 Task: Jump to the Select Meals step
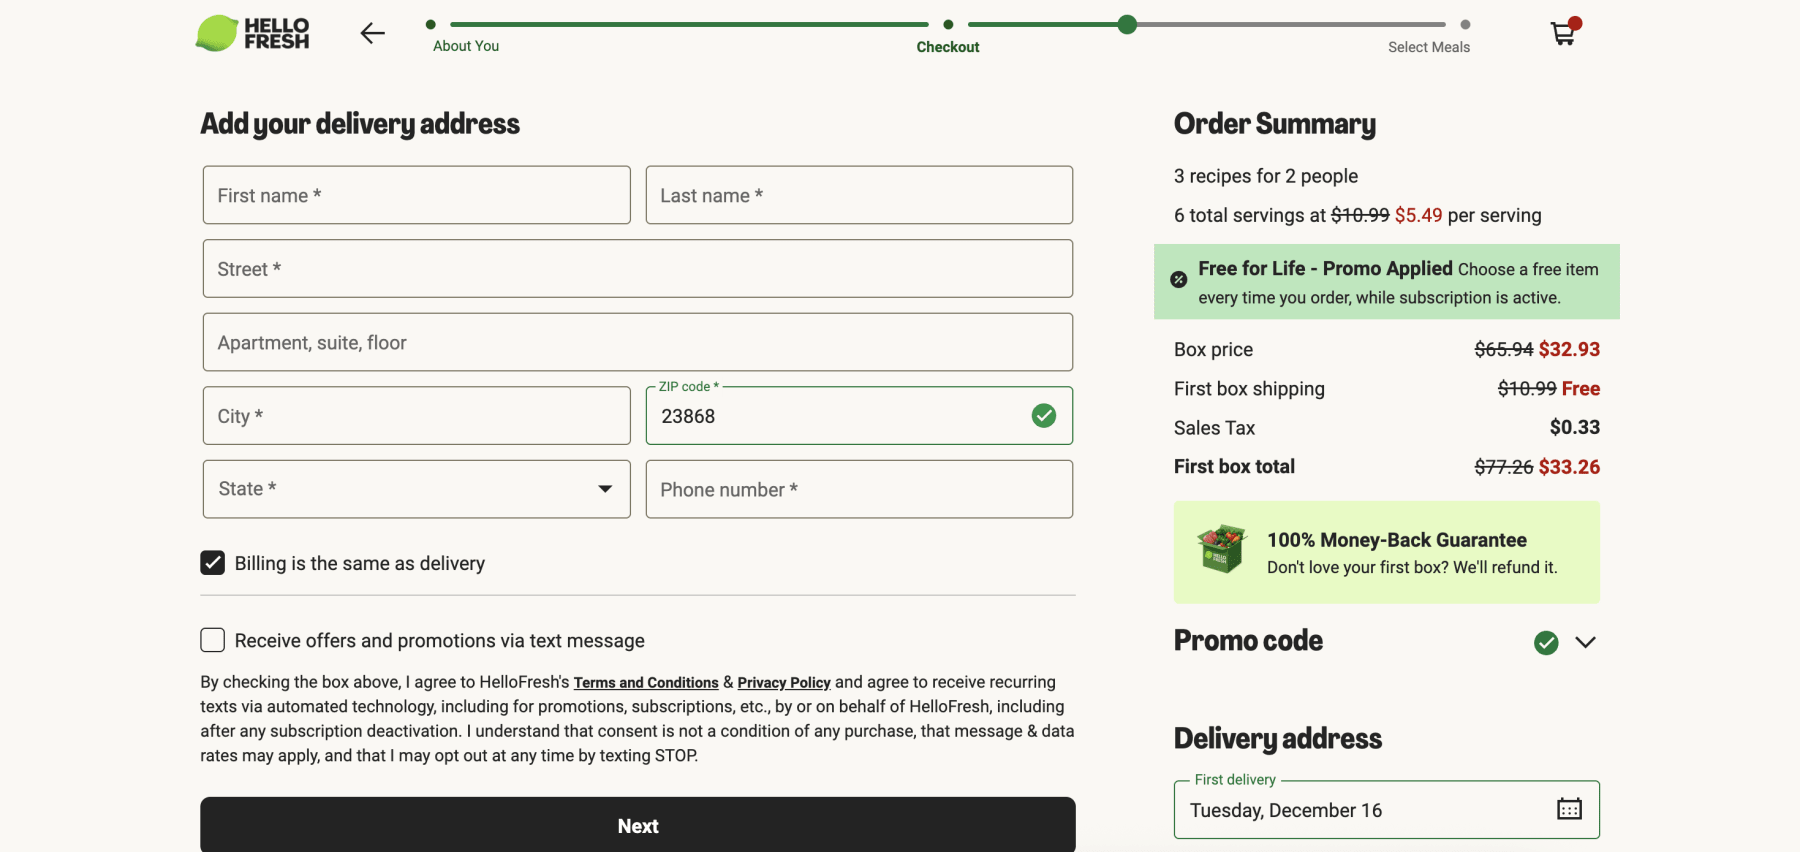click(1428, 47)
